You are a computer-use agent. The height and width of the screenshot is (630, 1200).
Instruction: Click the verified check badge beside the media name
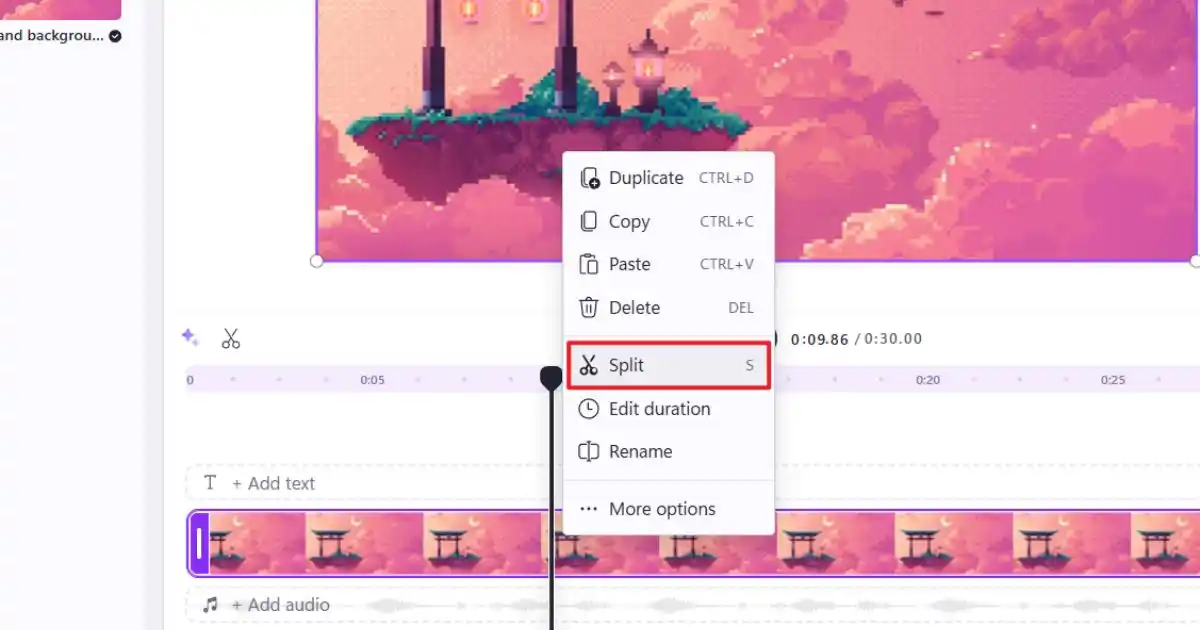(x=115, y=36)
